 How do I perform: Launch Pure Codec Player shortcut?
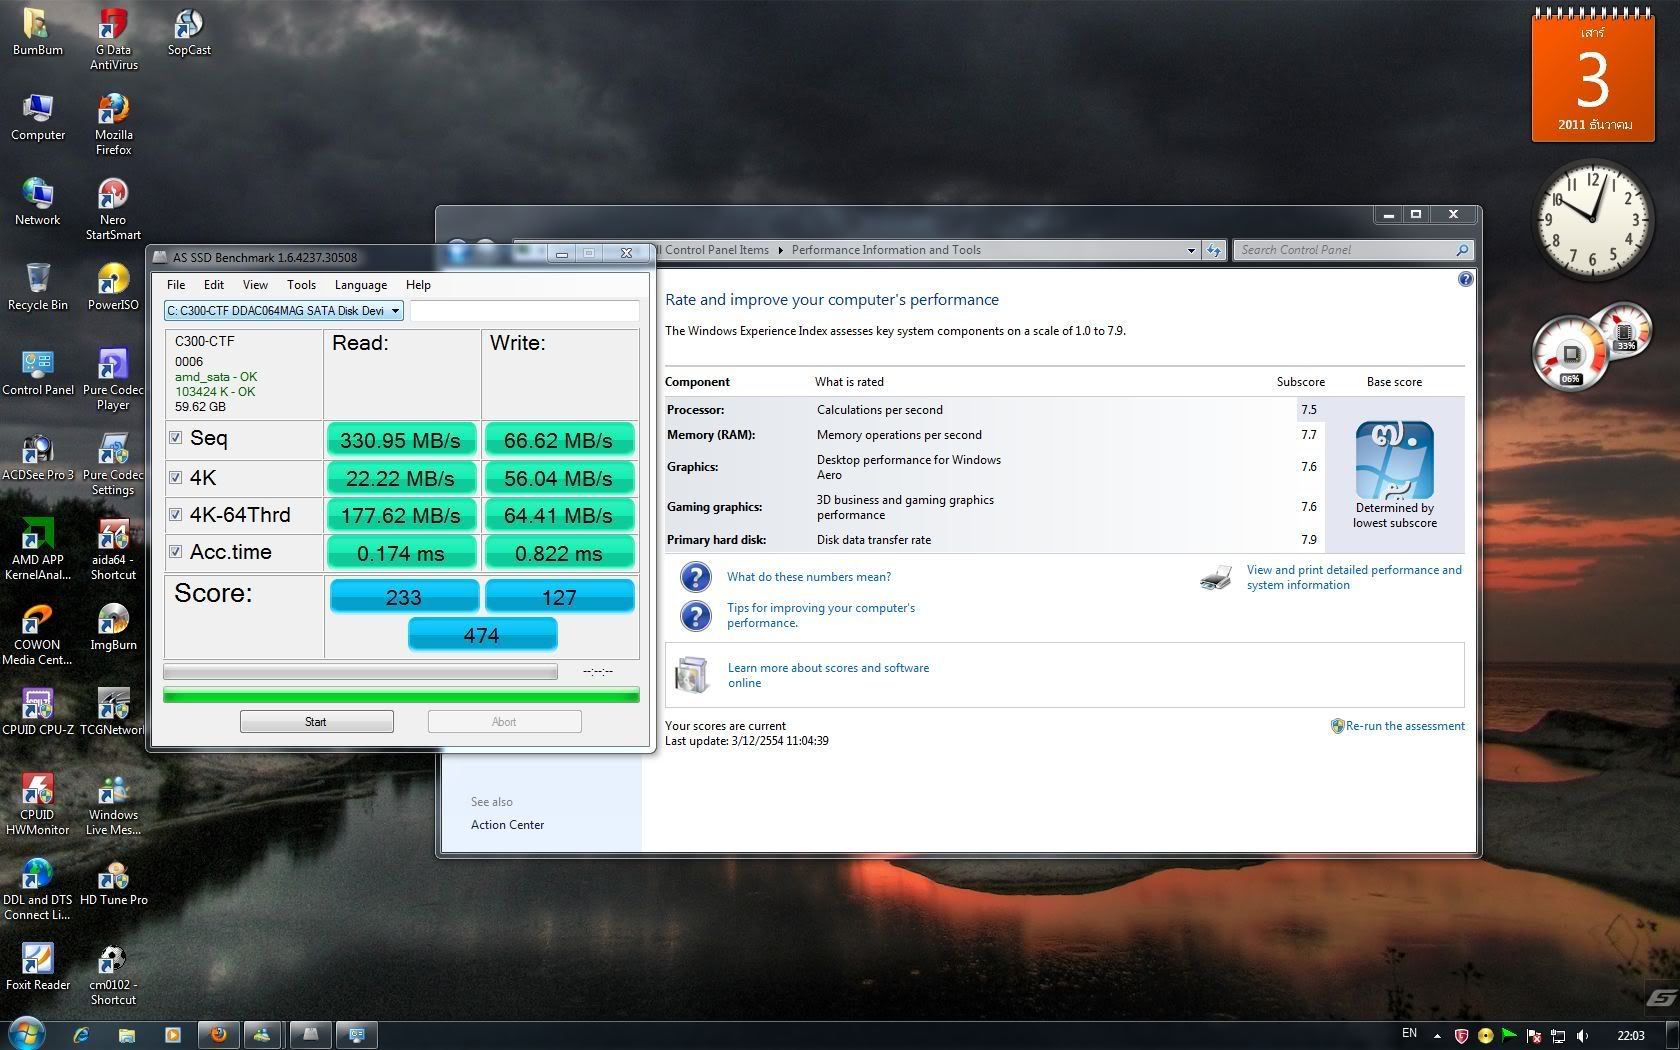tap(113, 379)
